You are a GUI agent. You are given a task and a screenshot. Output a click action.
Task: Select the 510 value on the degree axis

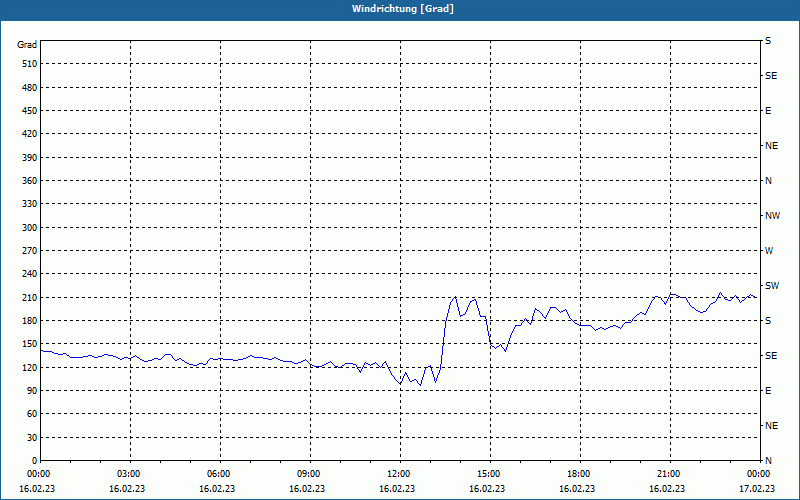tap(30, 64)
